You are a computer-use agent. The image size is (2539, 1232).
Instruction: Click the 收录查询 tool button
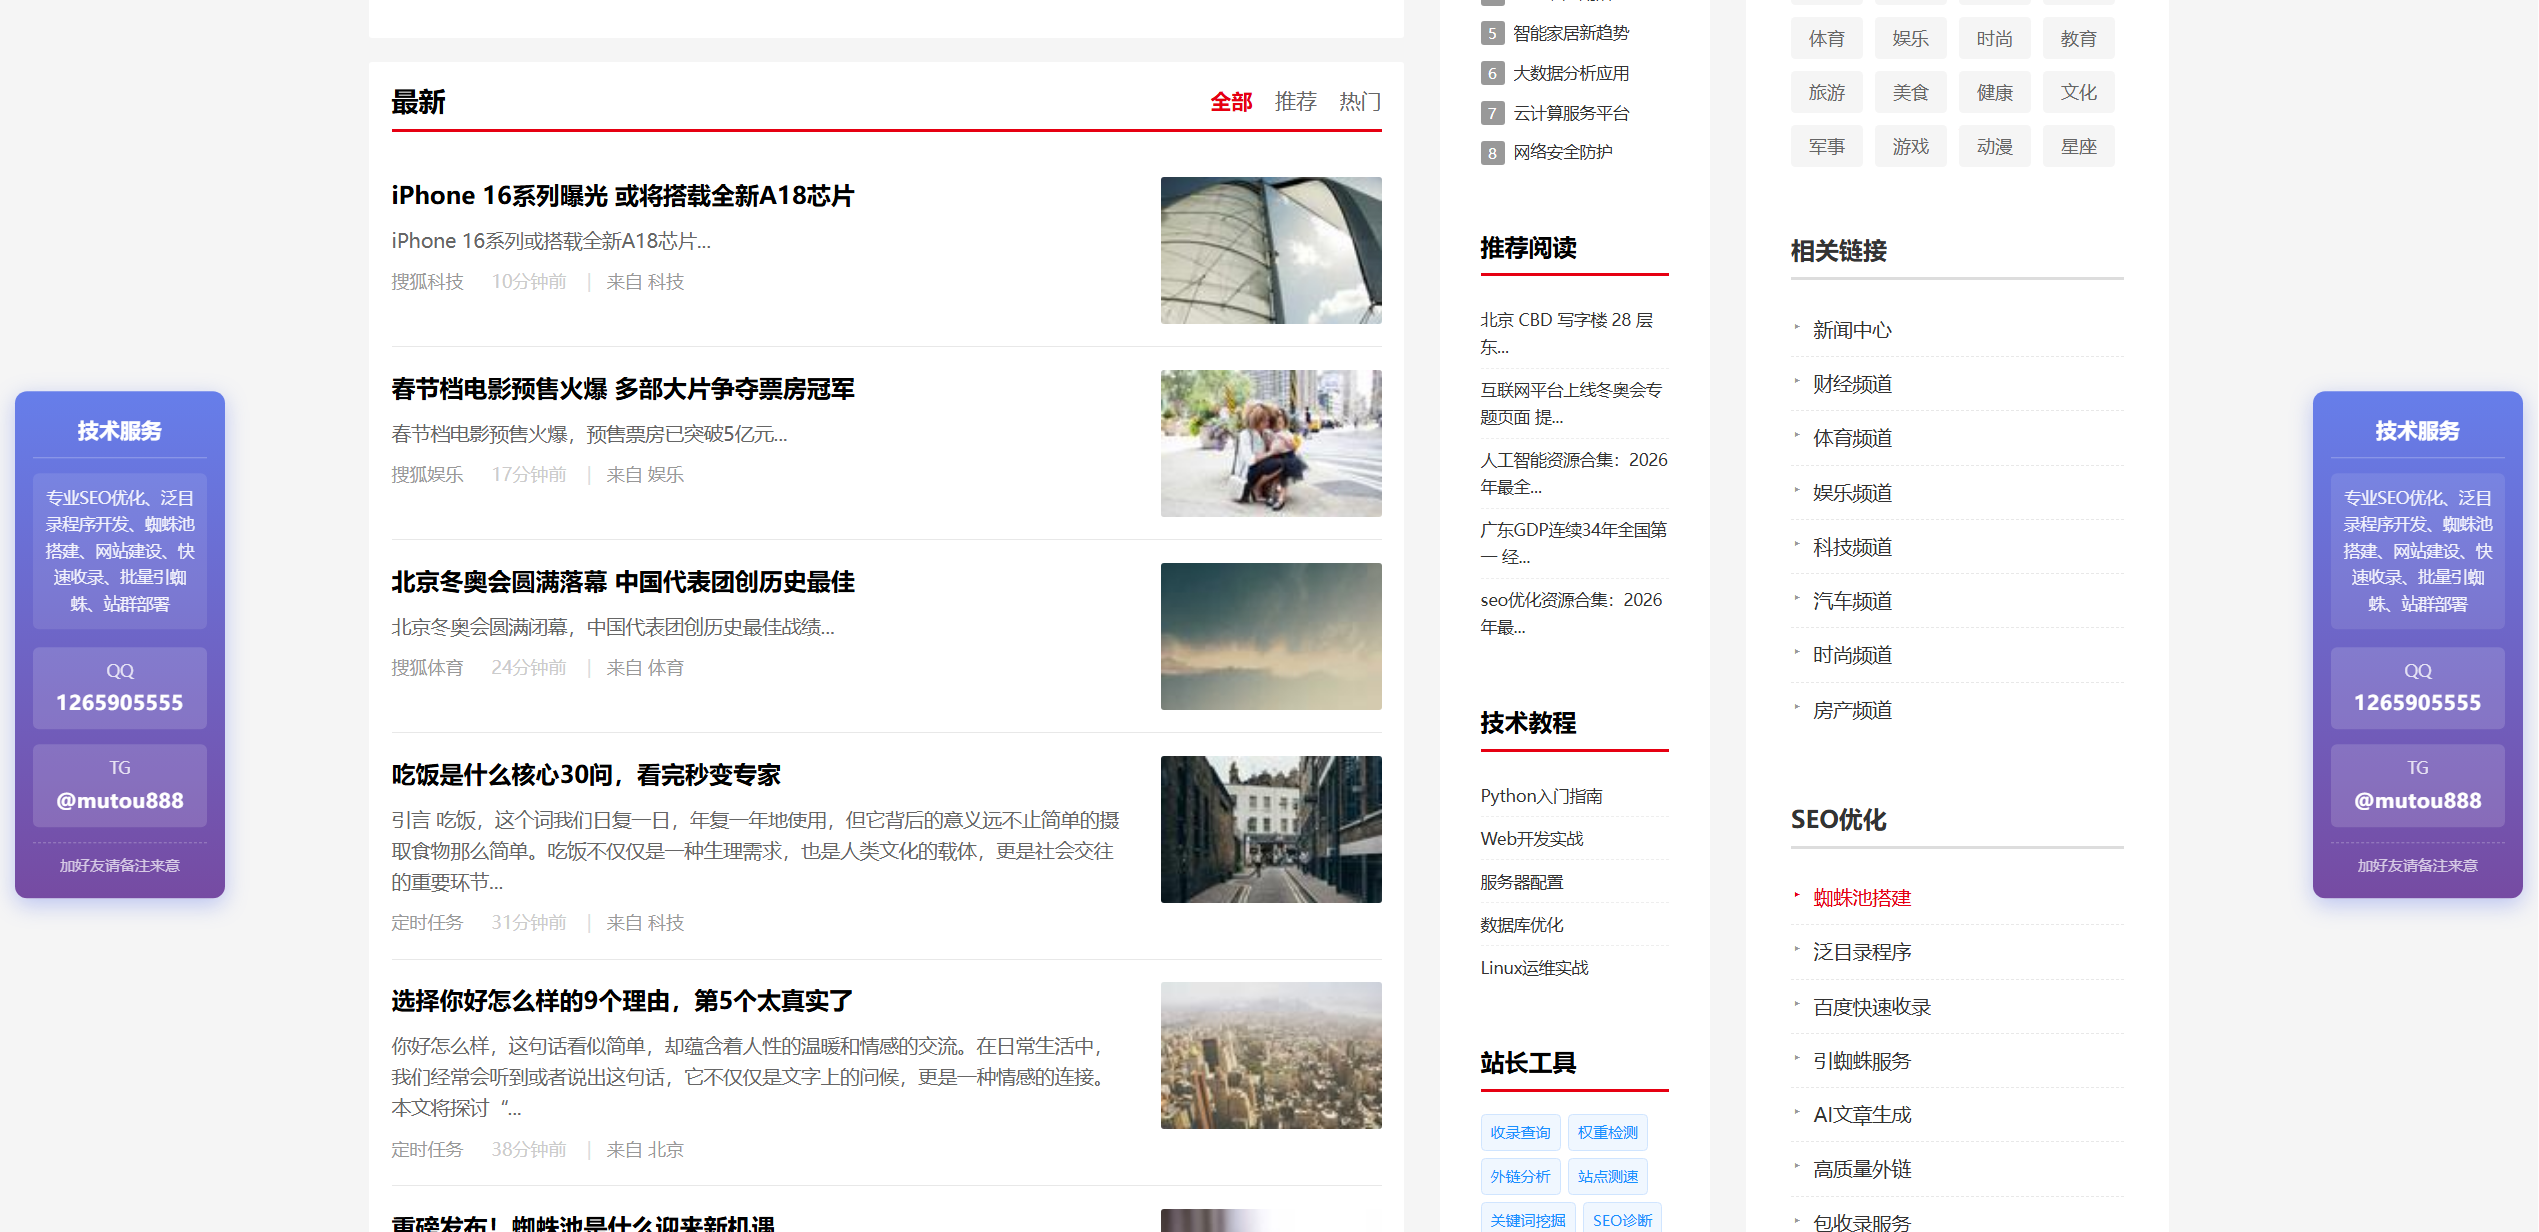1519,1132
